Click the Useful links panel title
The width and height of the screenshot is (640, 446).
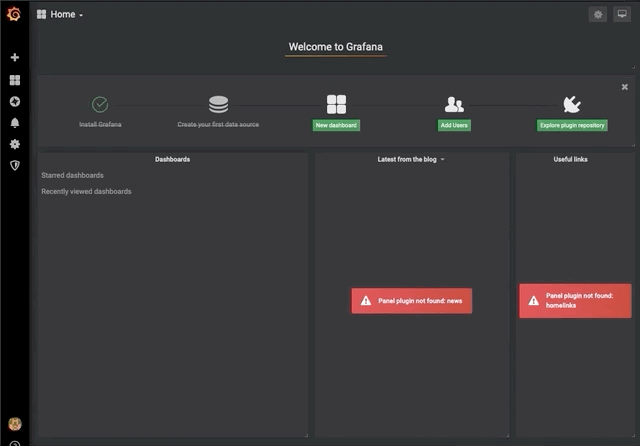click(570, 160)
